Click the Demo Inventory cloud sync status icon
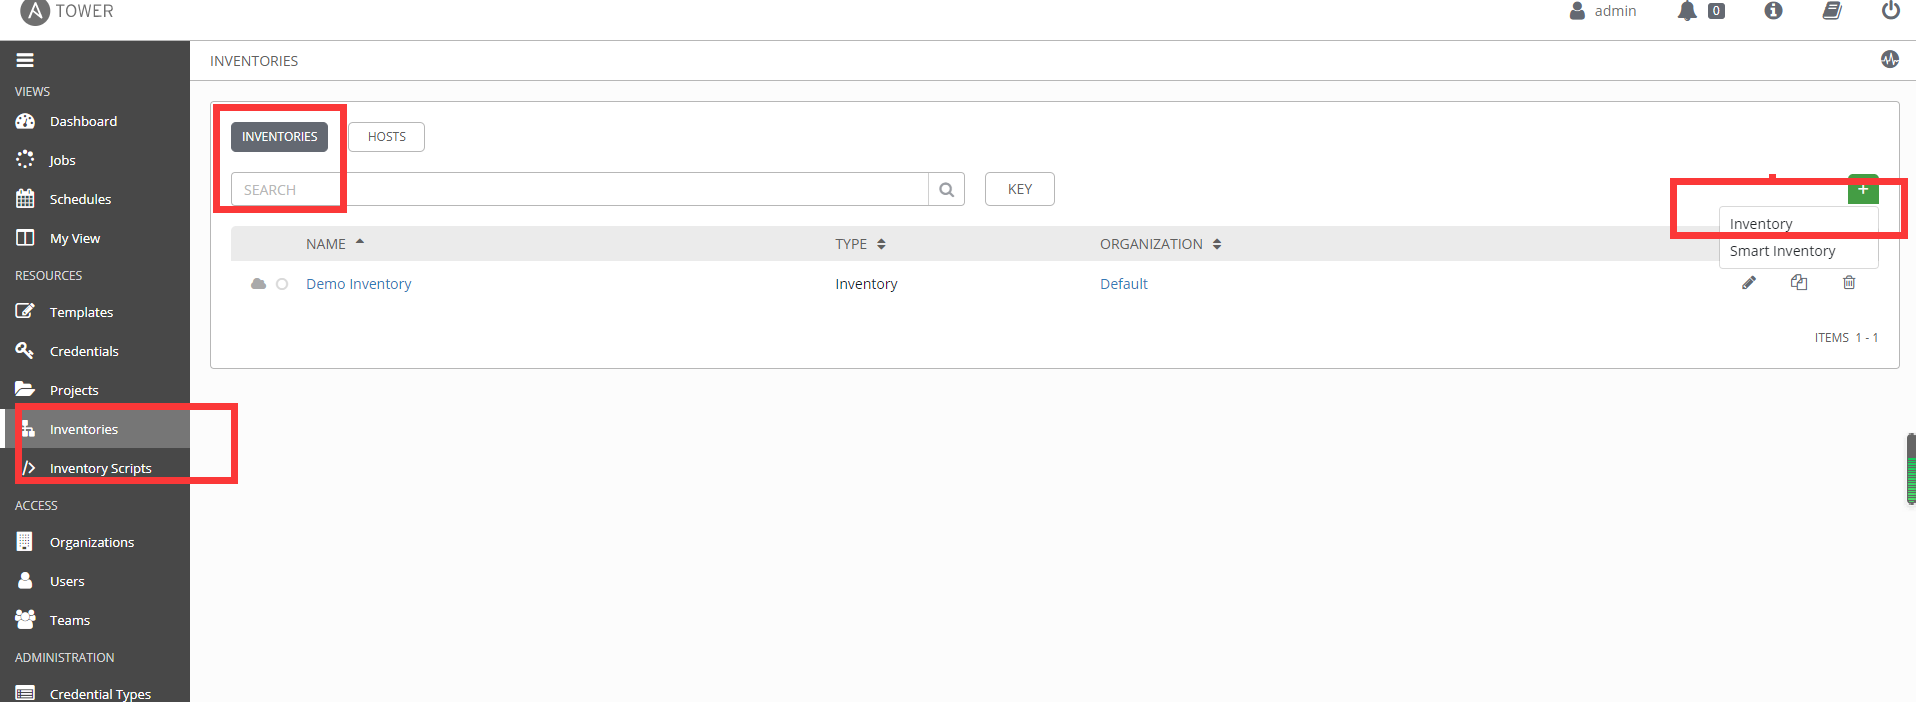This screenshot has width=1916, height=702. click(258, 284)
